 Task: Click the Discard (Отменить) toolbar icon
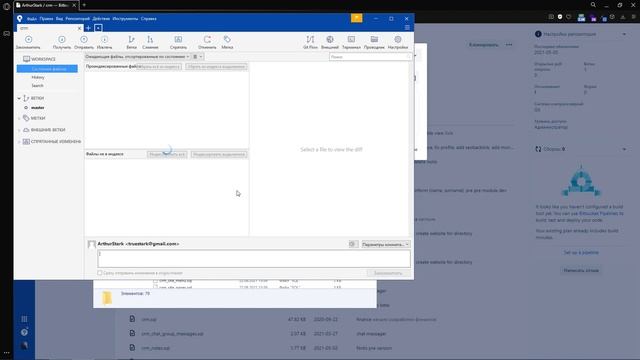click(x=207, y=40)
